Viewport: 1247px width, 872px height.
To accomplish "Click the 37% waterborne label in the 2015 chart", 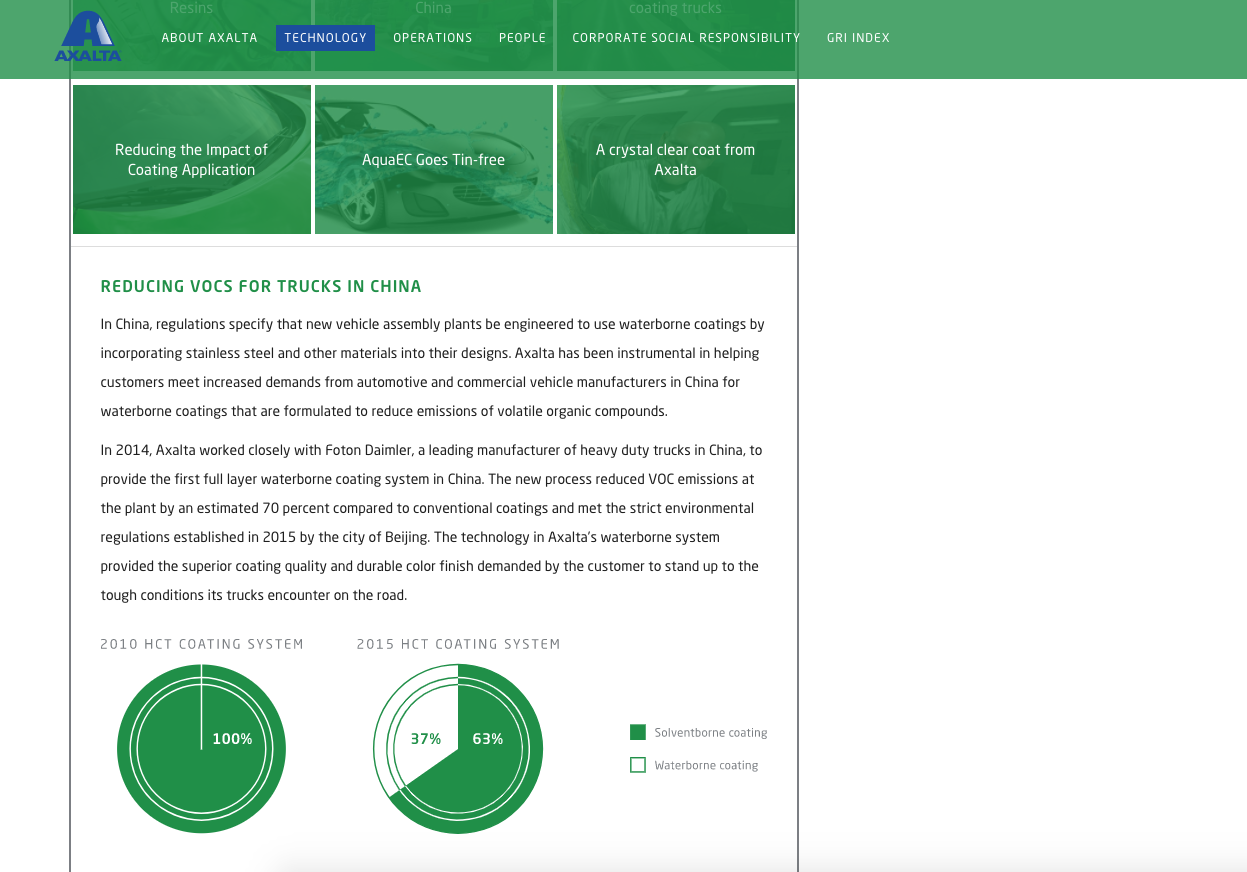I will [426, 739].
